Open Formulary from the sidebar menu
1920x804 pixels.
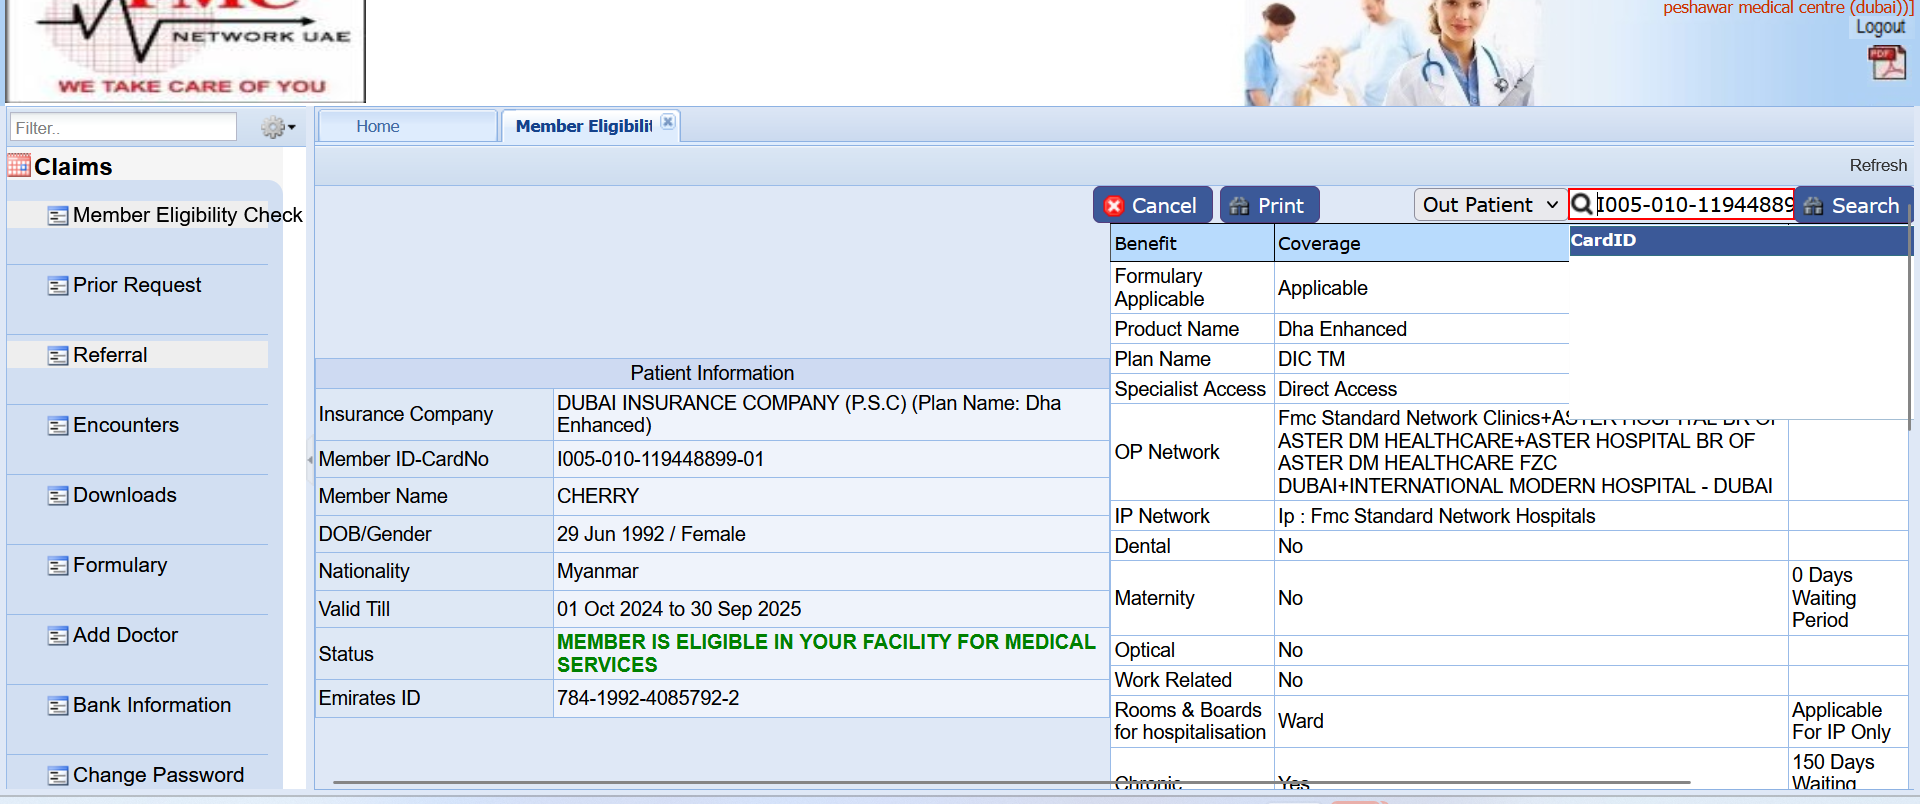[120, 565]
